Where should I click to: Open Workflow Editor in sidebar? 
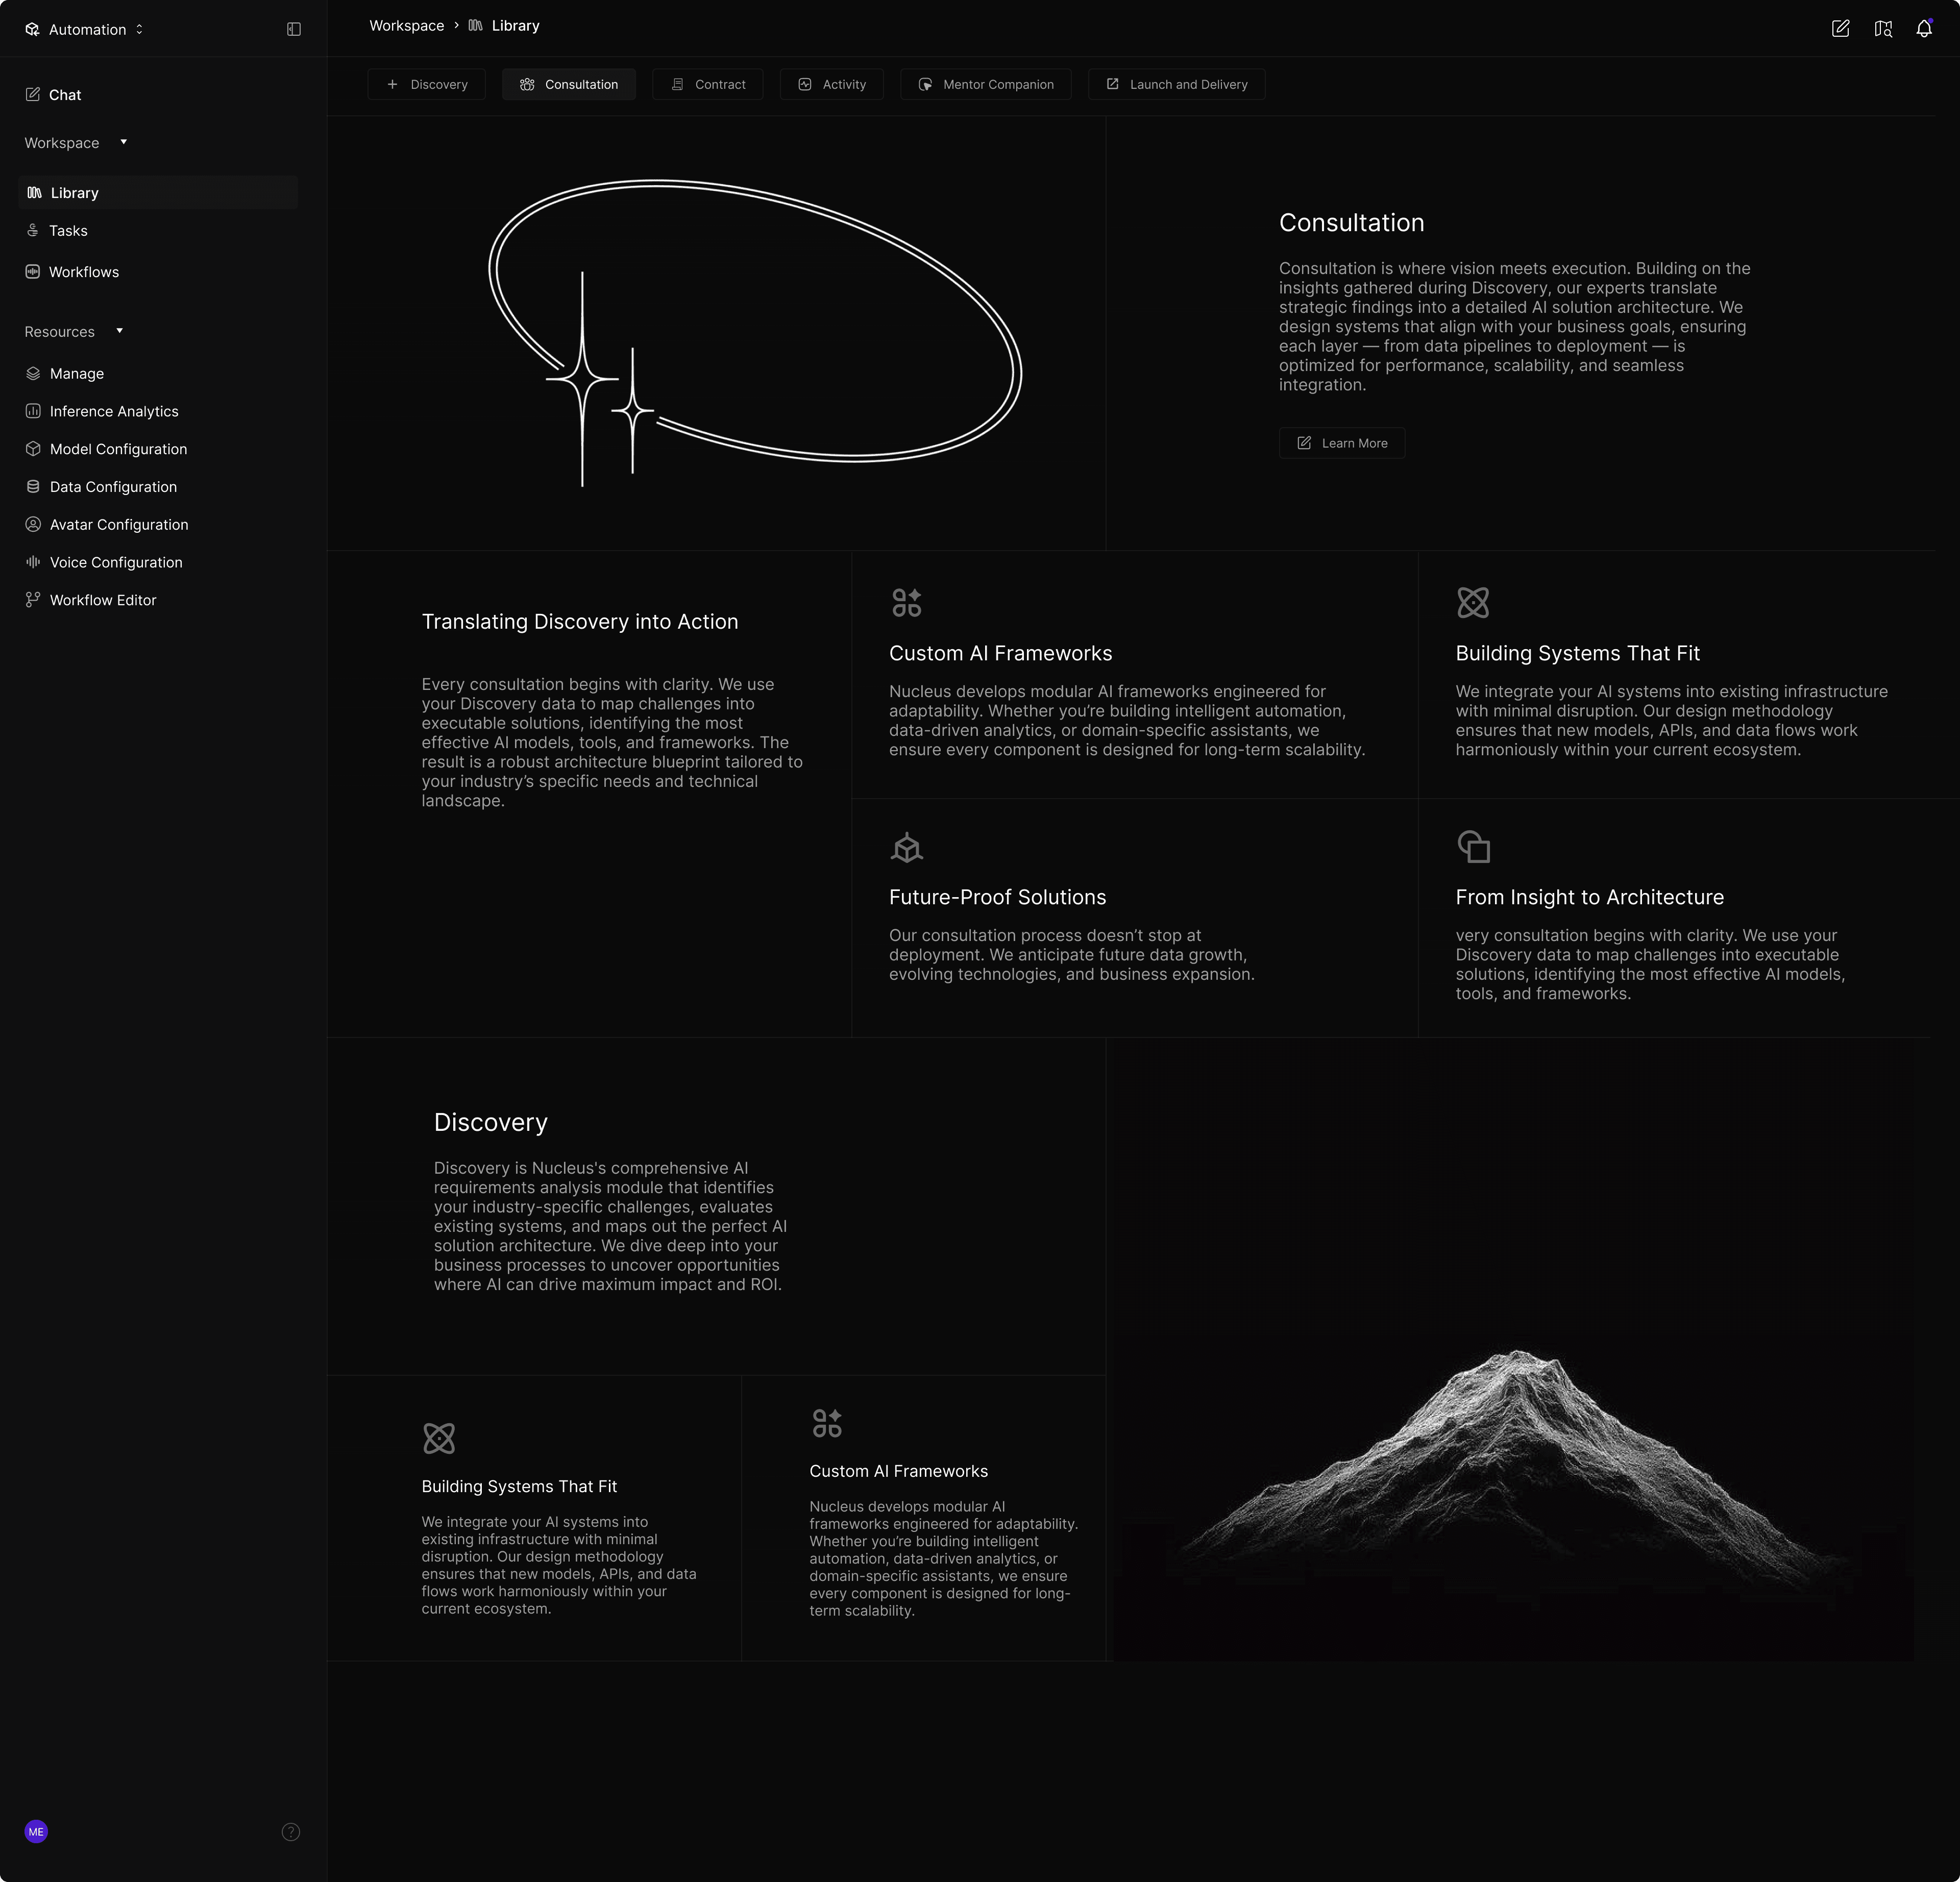click(x=102, y=600)
